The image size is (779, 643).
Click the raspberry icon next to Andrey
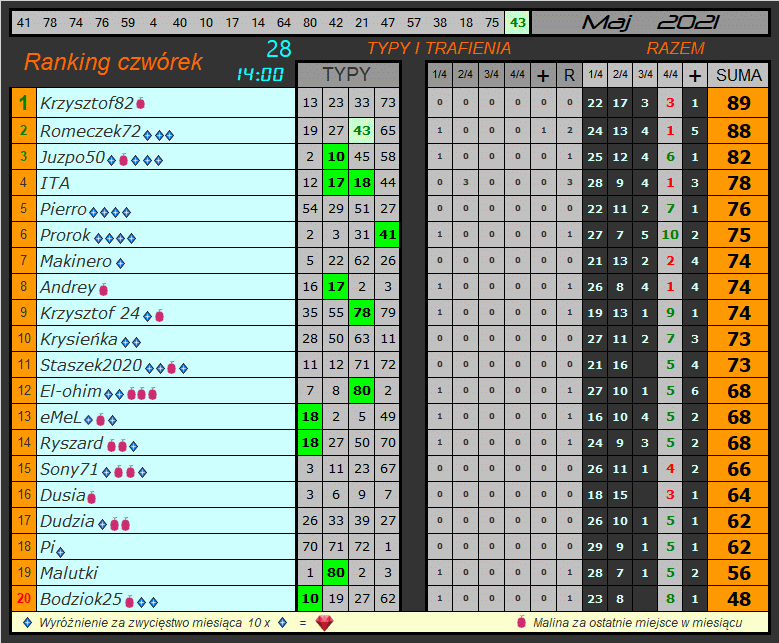pos(103,289)
